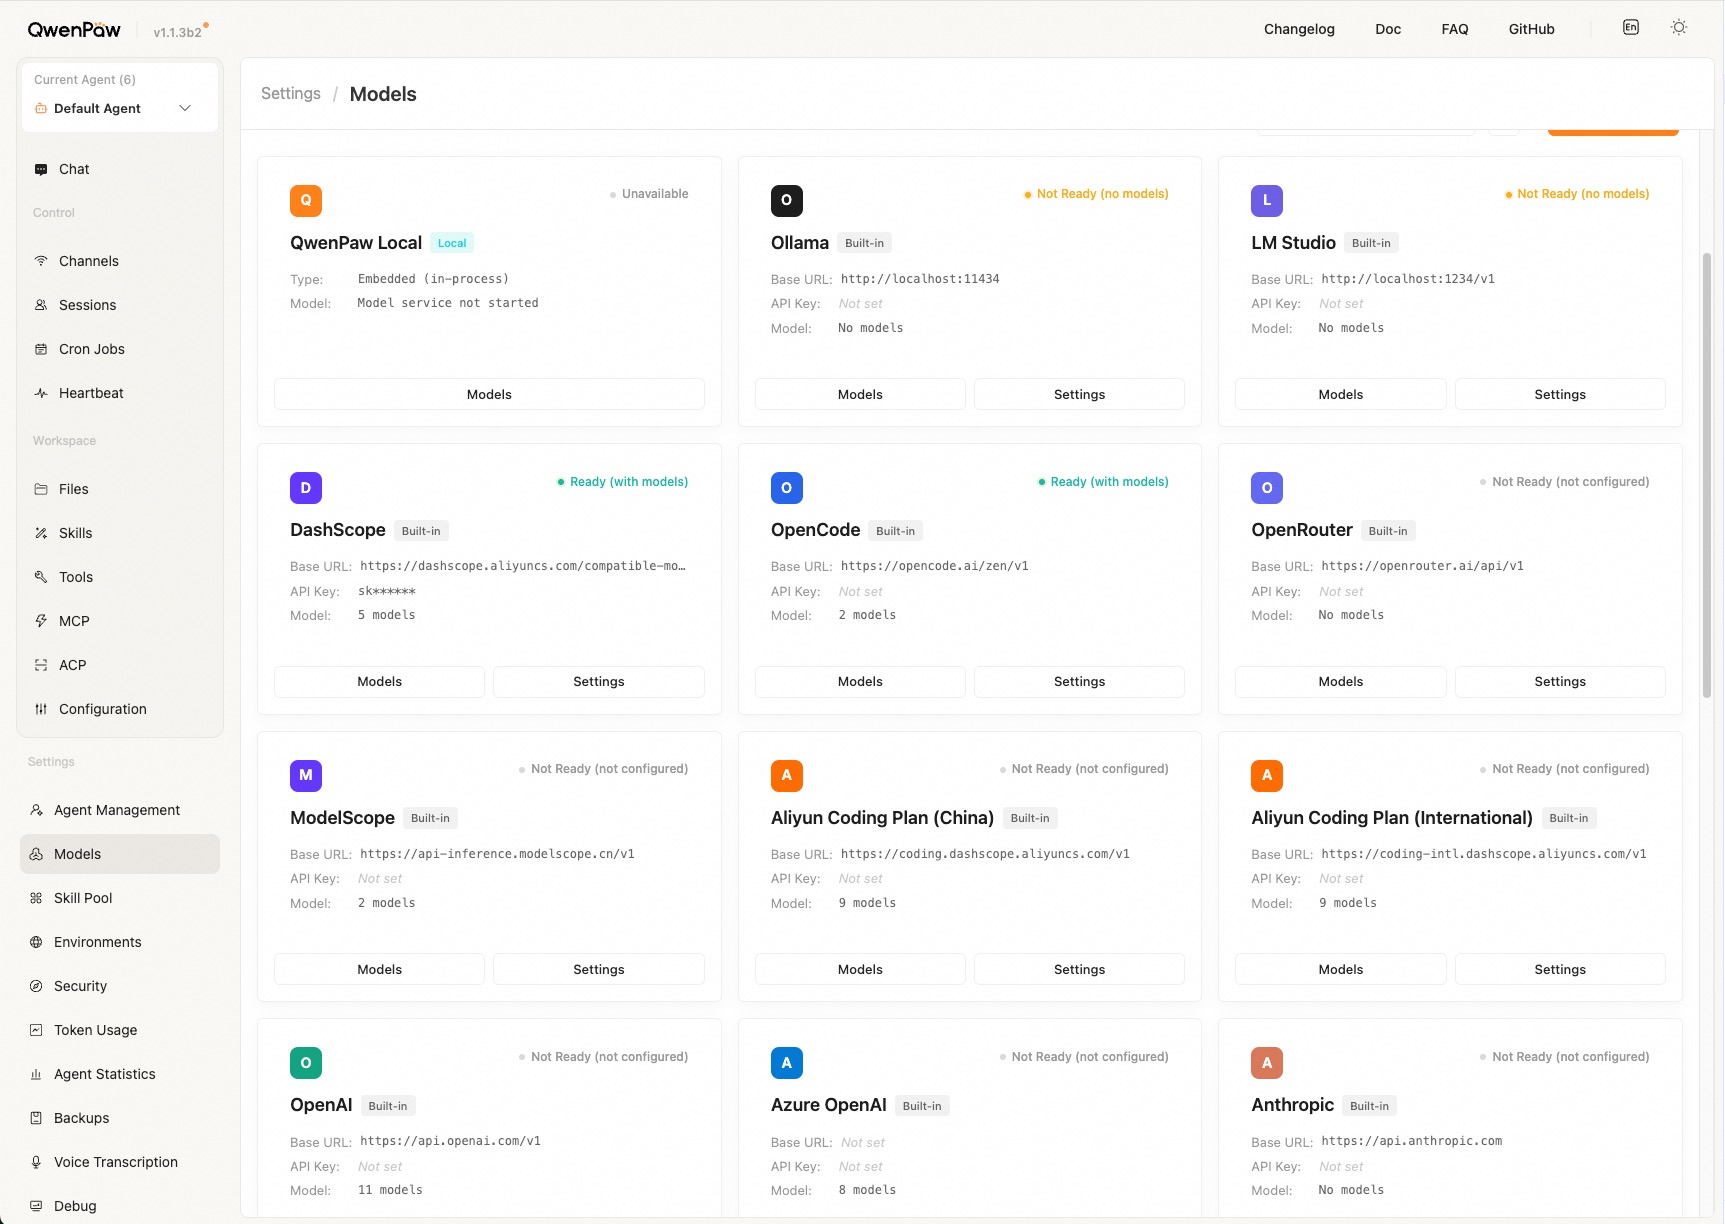Screen dimensions: 1725x1224
Task: Click the Files folder icon
Action: pos(41,489)
